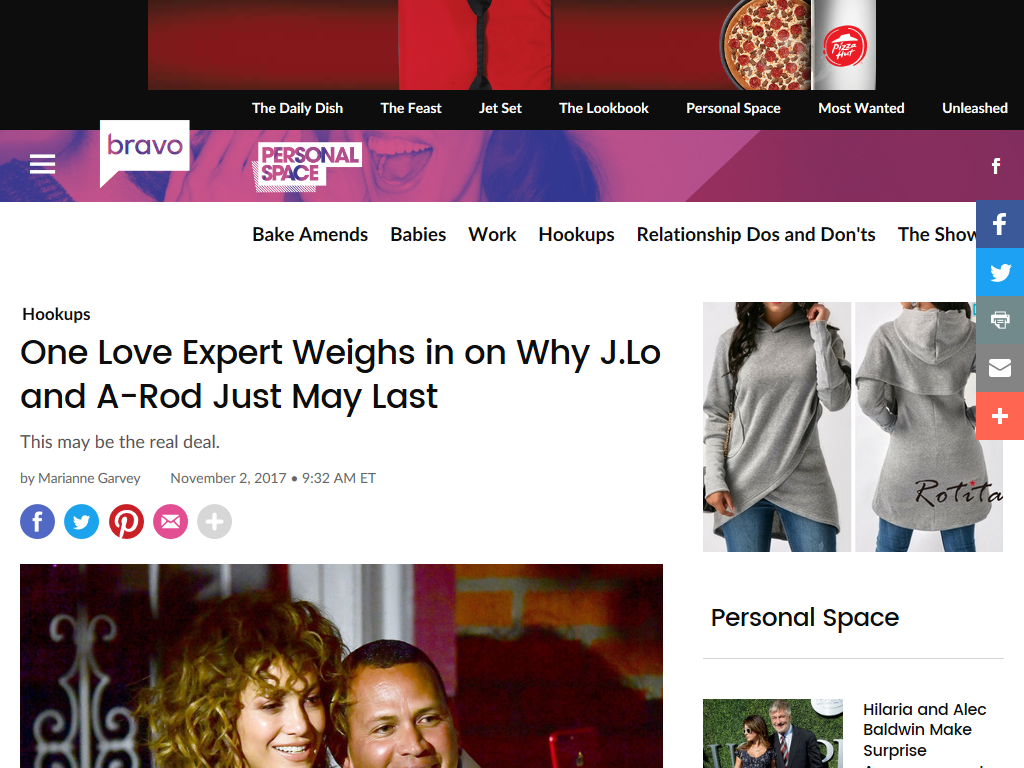Open the hamburger menu icon

coord(42,164)
